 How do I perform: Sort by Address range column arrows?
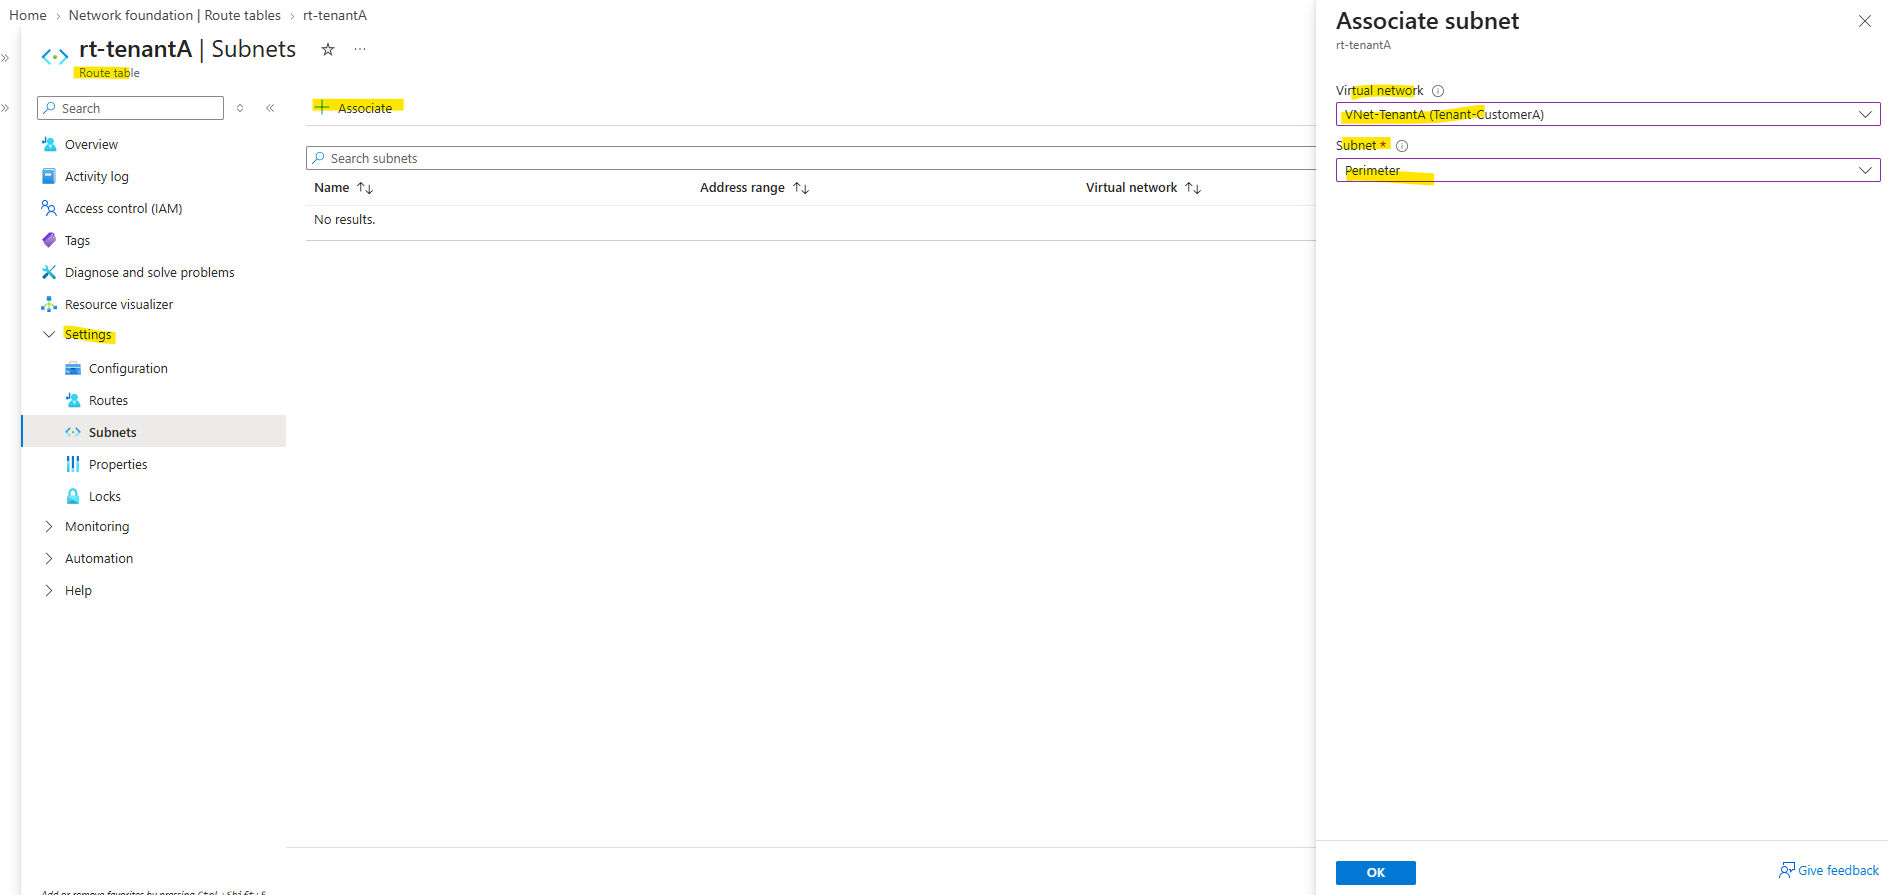pos(801,188)
